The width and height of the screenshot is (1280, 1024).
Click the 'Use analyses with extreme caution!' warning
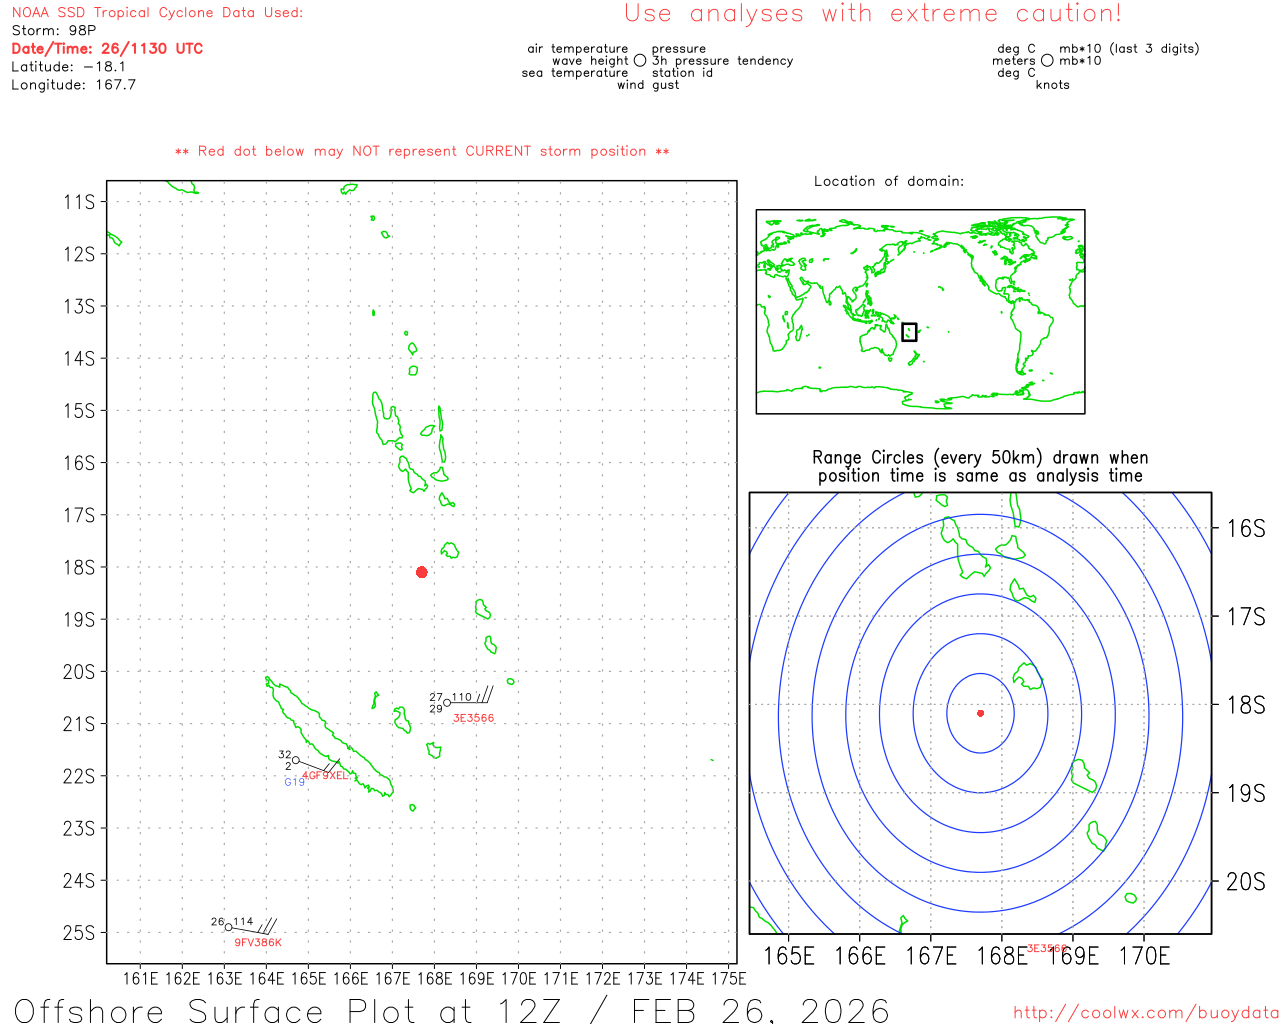[x=873, y=13]
